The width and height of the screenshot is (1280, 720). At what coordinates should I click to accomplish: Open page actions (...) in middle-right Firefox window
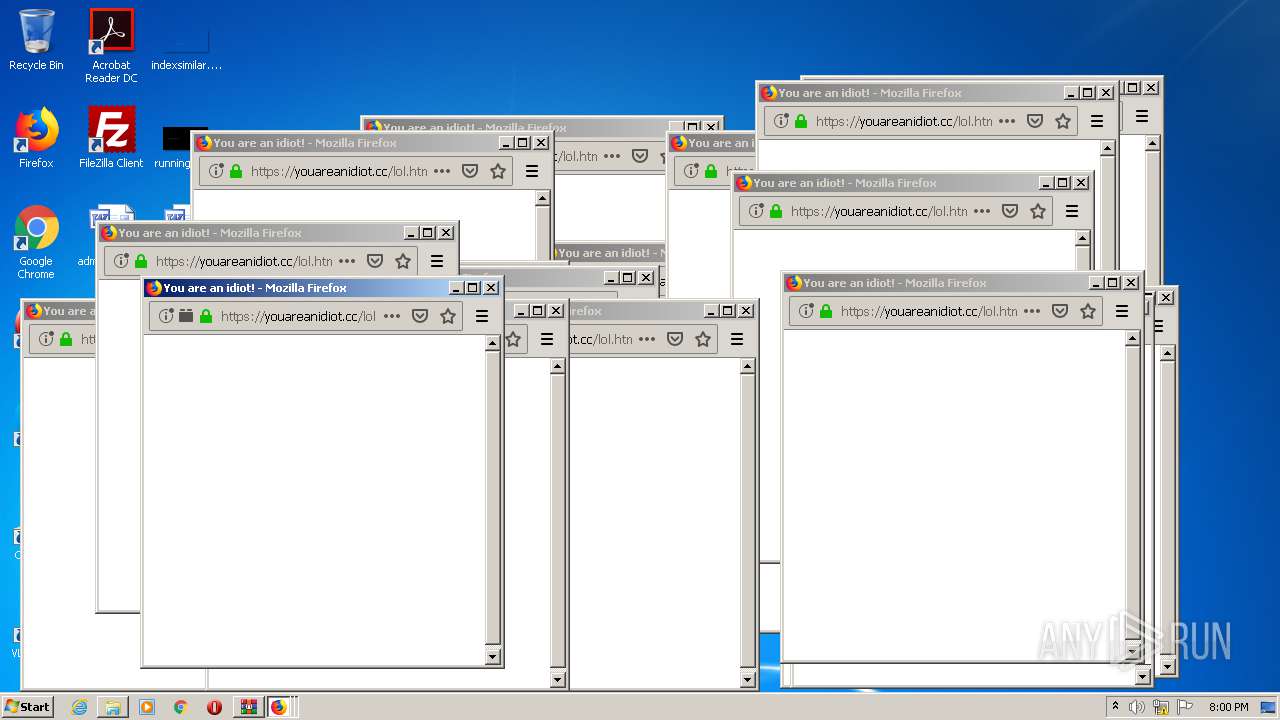982,211
